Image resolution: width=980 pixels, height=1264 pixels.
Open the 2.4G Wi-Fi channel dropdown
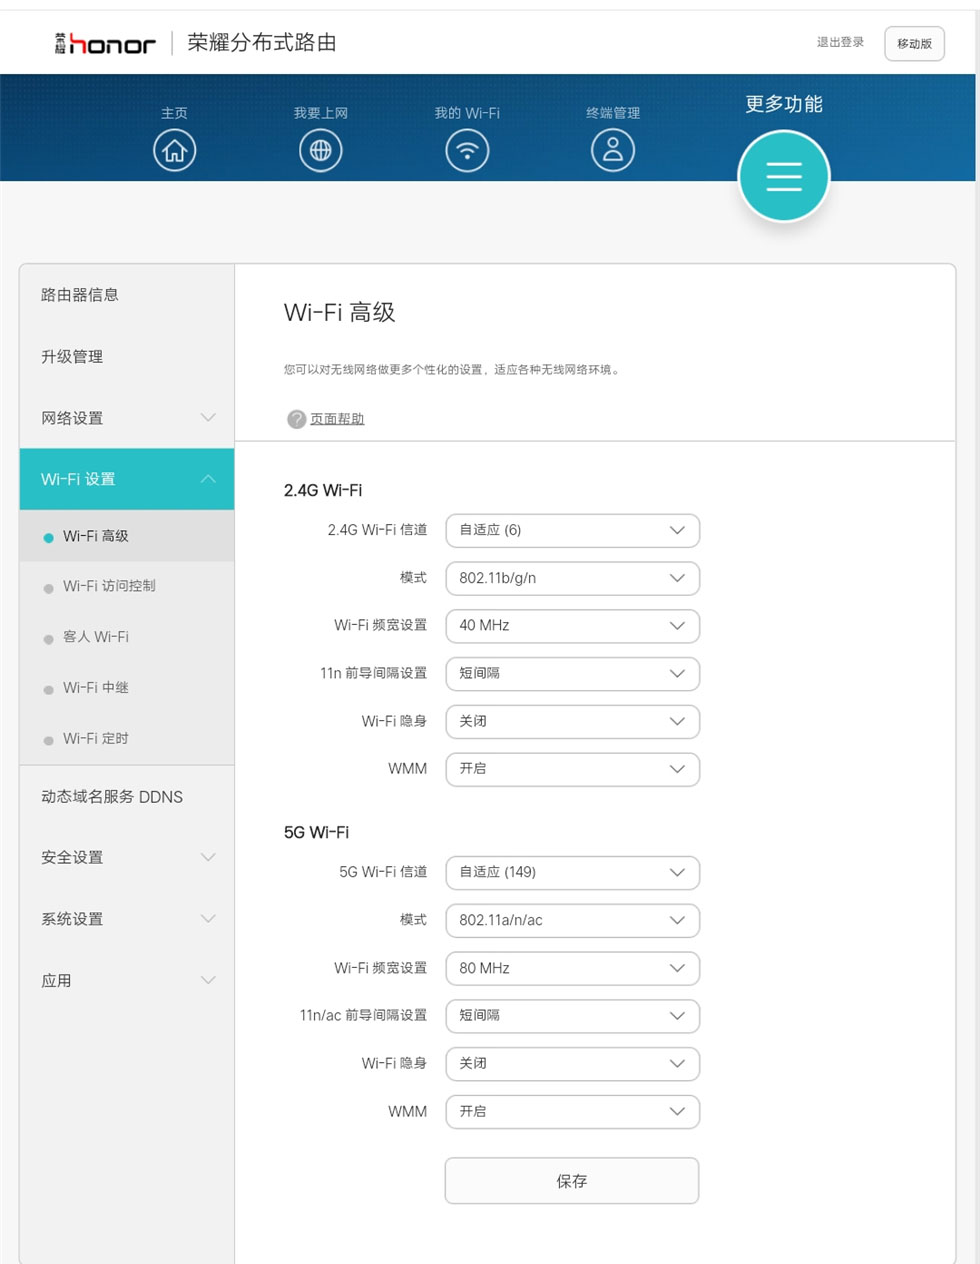pyautogui.click(x=572, y=530)
